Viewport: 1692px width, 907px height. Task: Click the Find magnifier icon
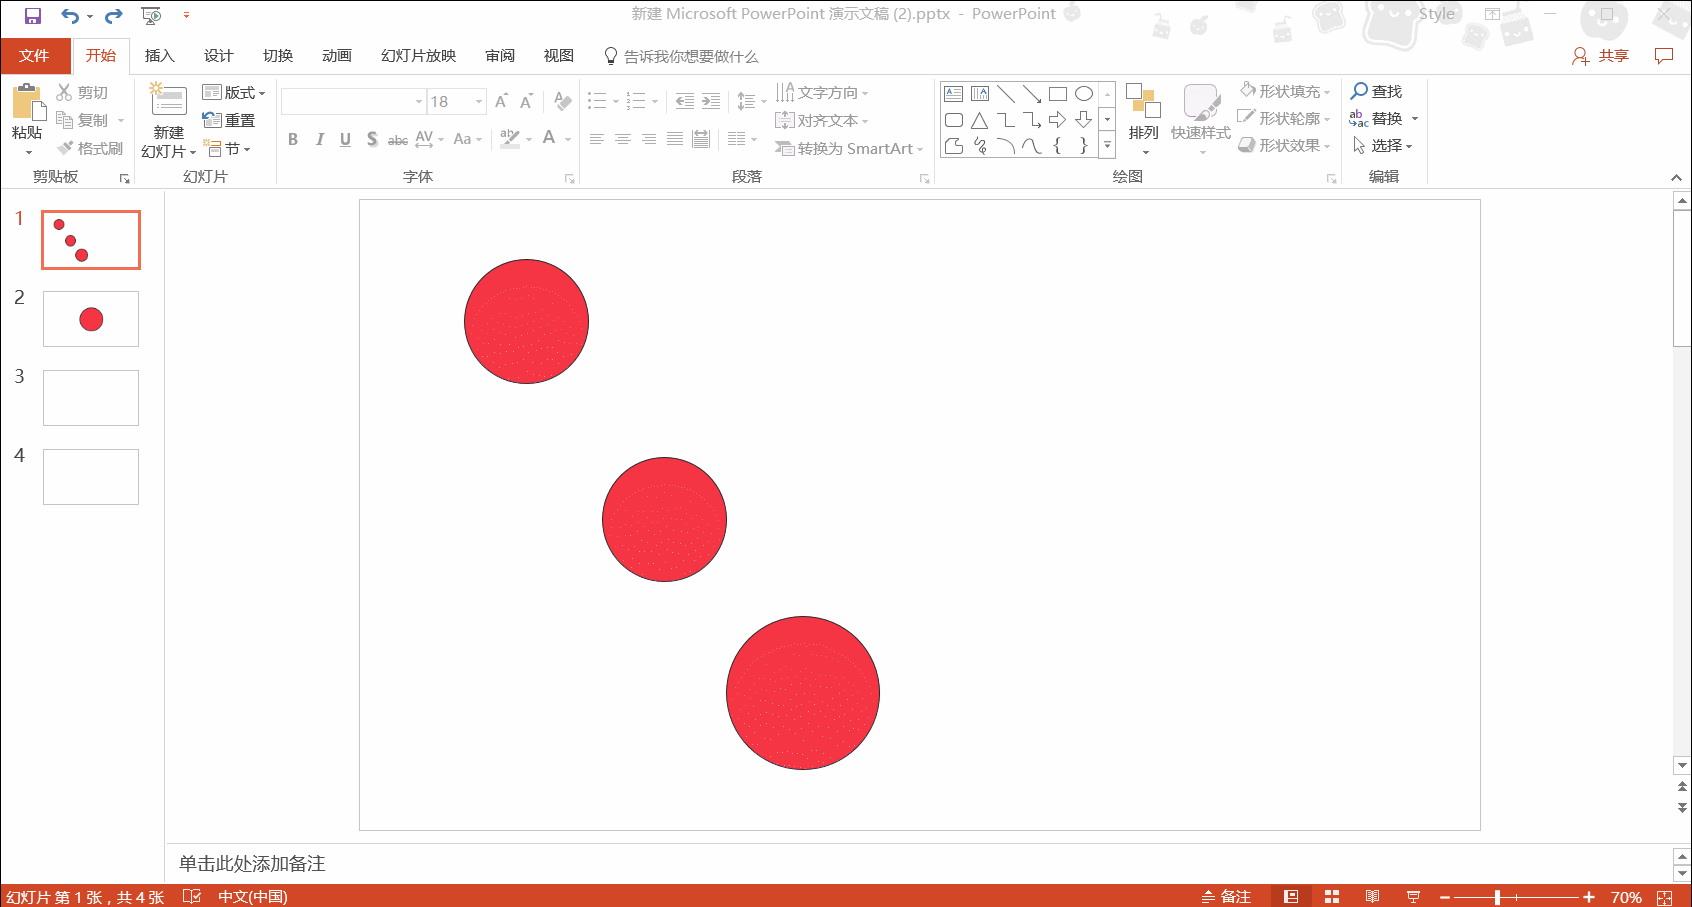coord(1359,91)
